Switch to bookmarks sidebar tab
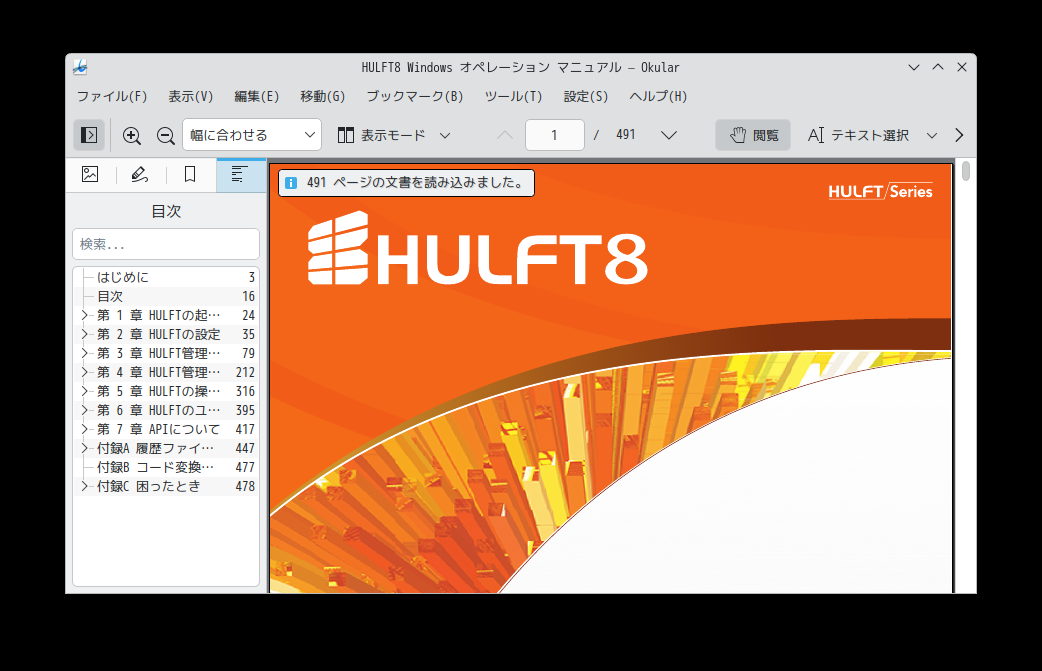Viewport: 1042px width, 671px height. 190,175
